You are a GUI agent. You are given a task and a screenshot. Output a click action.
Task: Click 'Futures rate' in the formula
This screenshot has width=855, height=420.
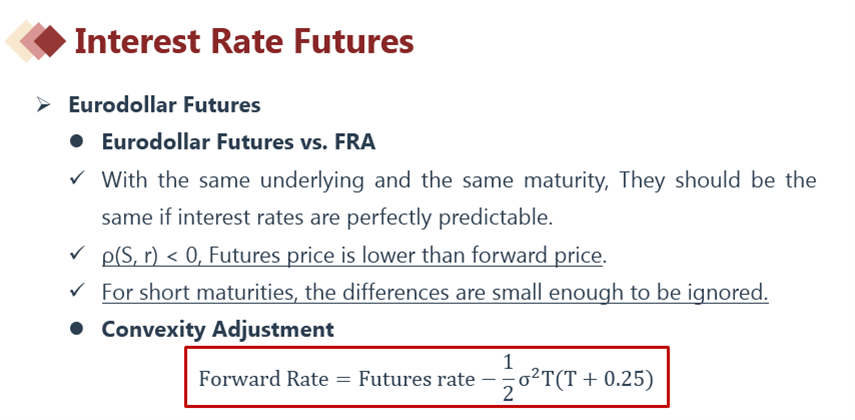416,380
